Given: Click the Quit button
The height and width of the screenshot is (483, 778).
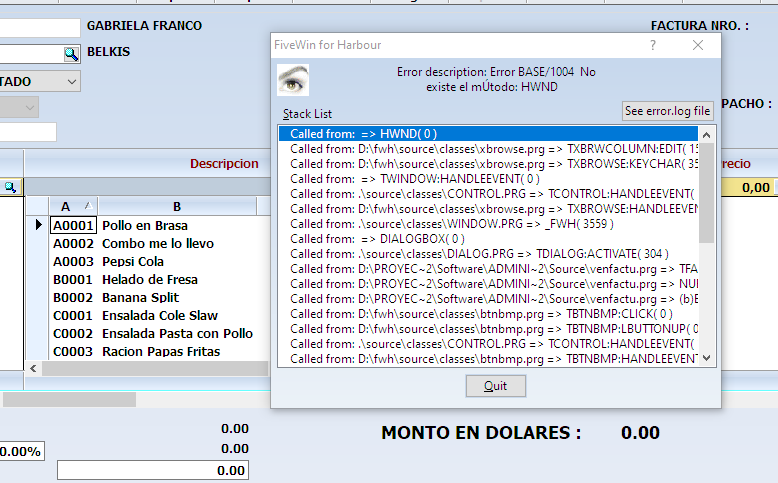Looking at the screenshot, I should [x=496, y=386].
